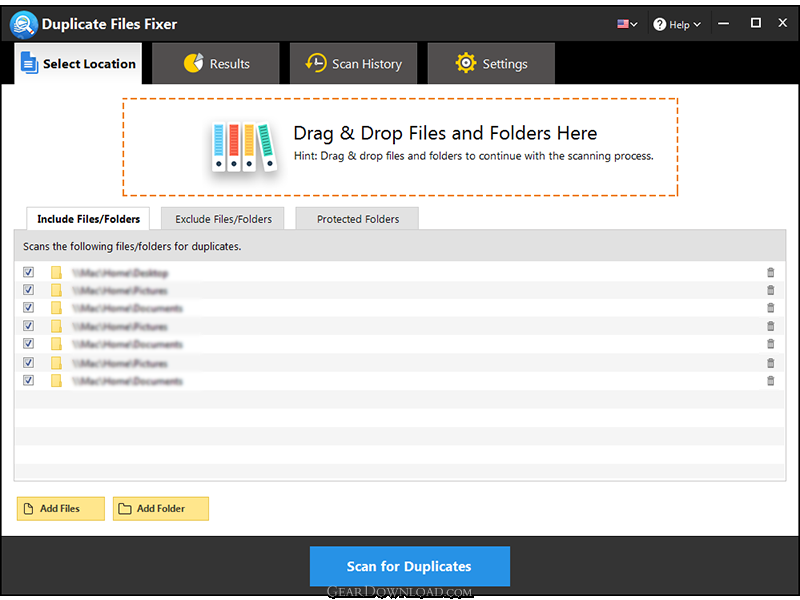Select the second Pictures folder path text
The height and width of the screenshot is (600, 800).
coord(120,327)
